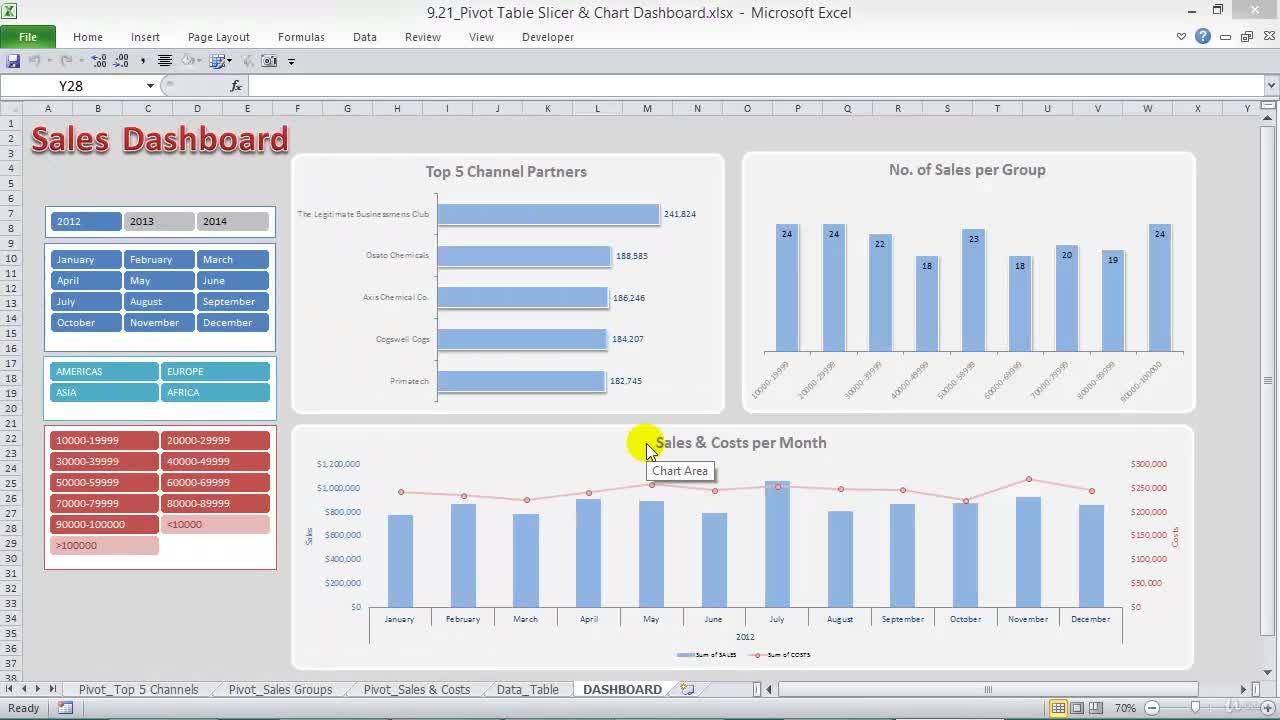Select 2014 in the year slicer
The width and height of the screenshot is (1280, 720).
coord(232,221)
